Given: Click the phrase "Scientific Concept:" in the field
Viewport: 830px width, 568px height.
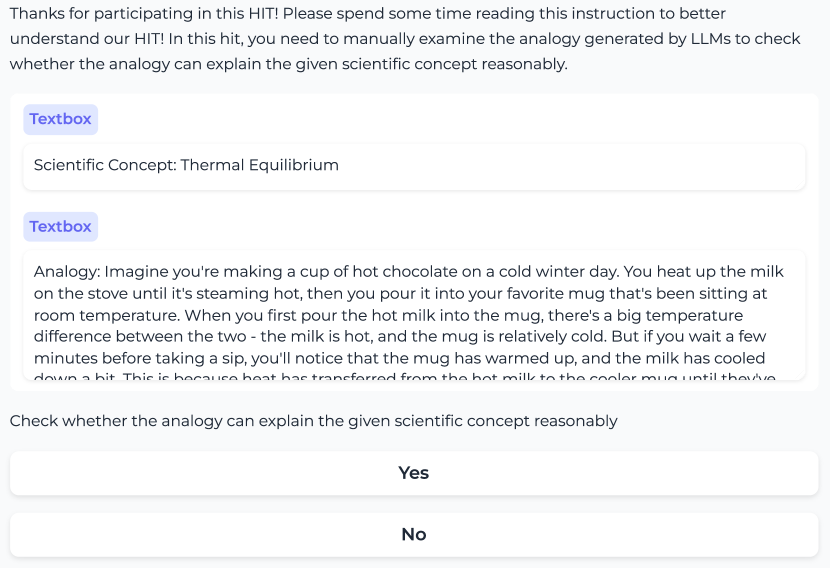Looking at the screenshot, I should point(105,165).
